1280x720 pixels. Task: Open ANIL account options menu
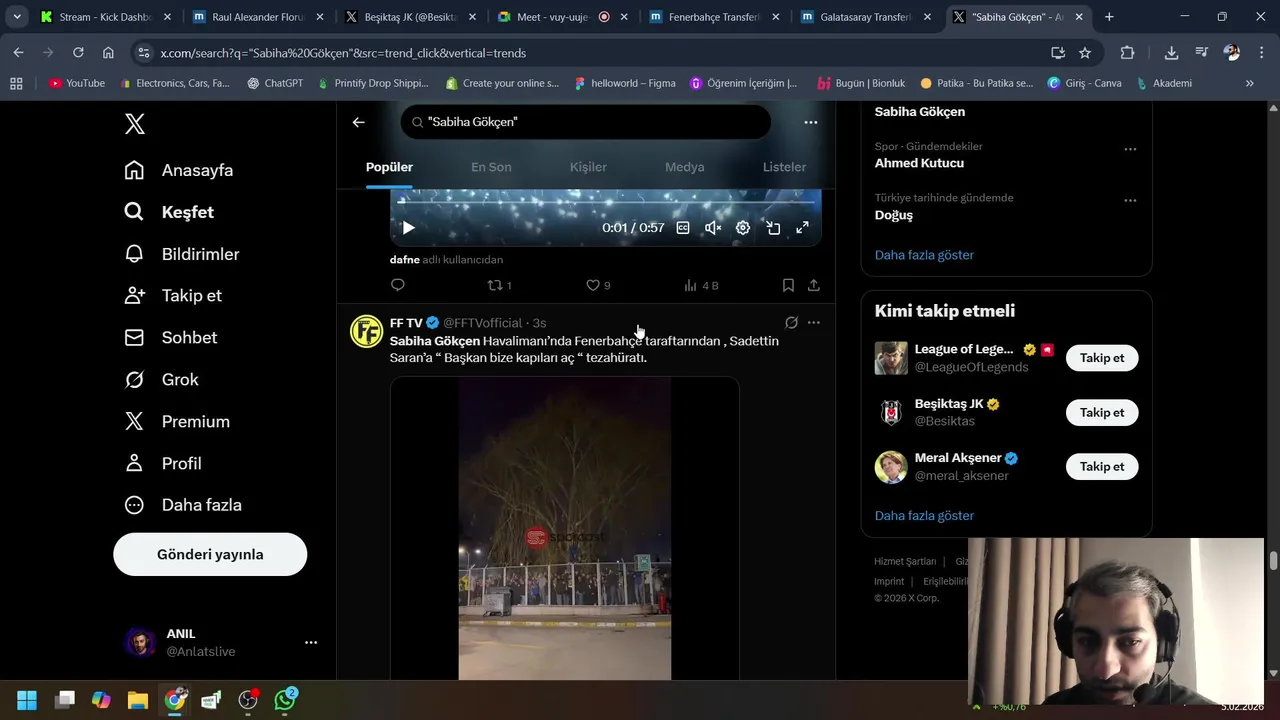point(311,642)
